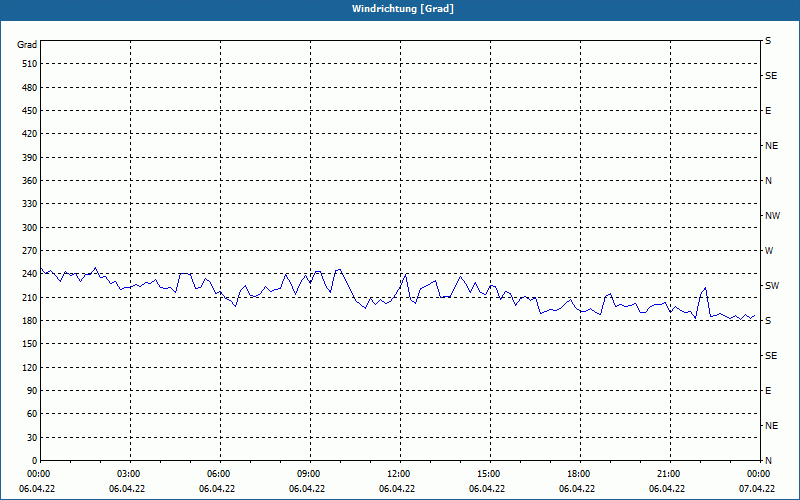Click the 30 degree axis label

[x=32, y=438]
